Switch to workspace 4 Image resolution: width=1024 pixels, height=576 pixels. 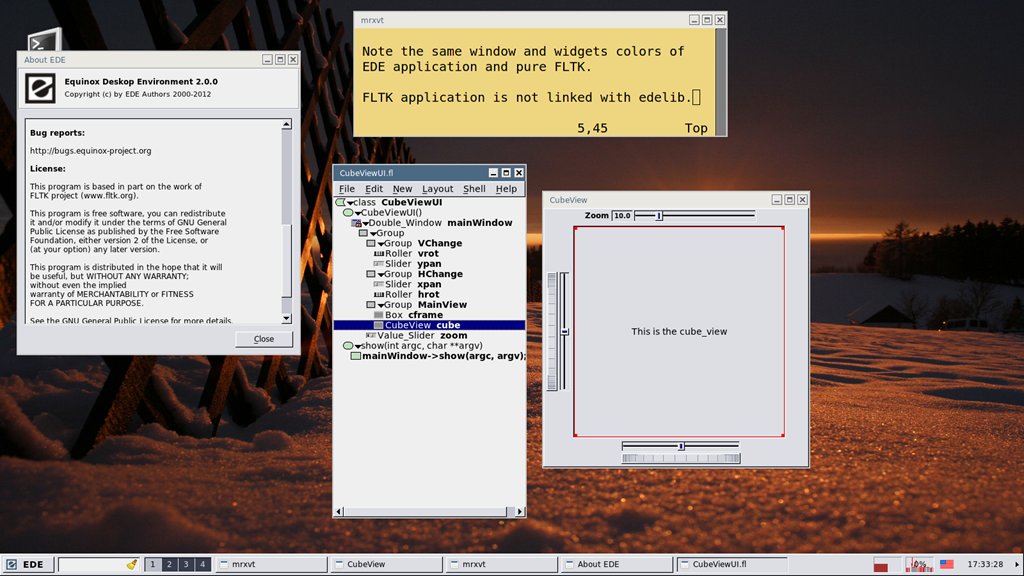coord(202,564)
